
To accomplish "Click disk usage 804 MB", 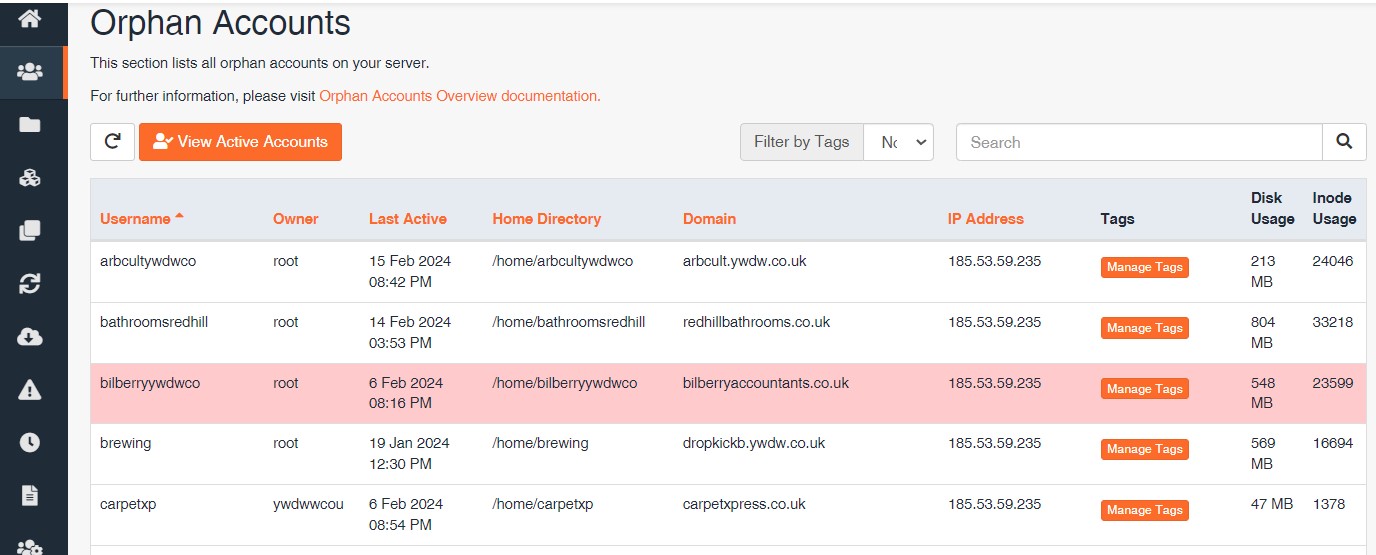I will (x=1264, y=332).
